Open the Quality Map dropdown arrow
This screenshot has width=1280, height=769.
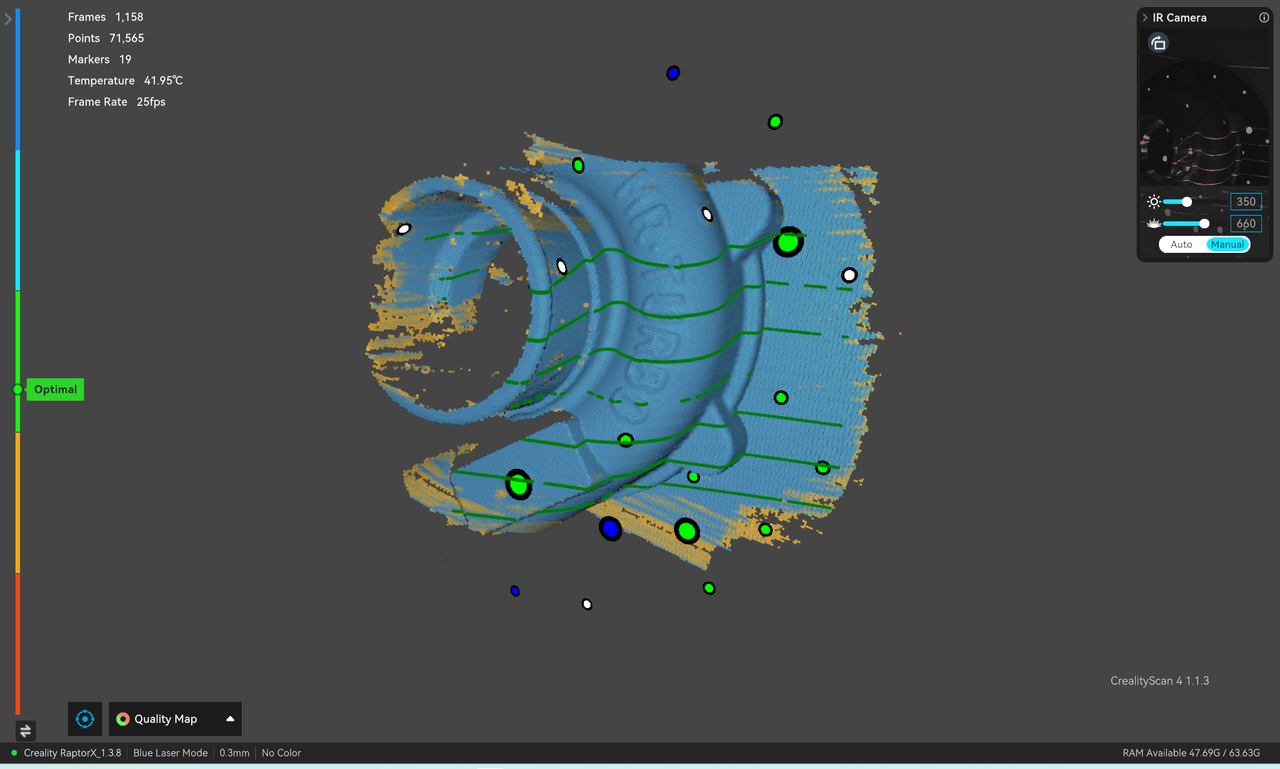point(230,719)
